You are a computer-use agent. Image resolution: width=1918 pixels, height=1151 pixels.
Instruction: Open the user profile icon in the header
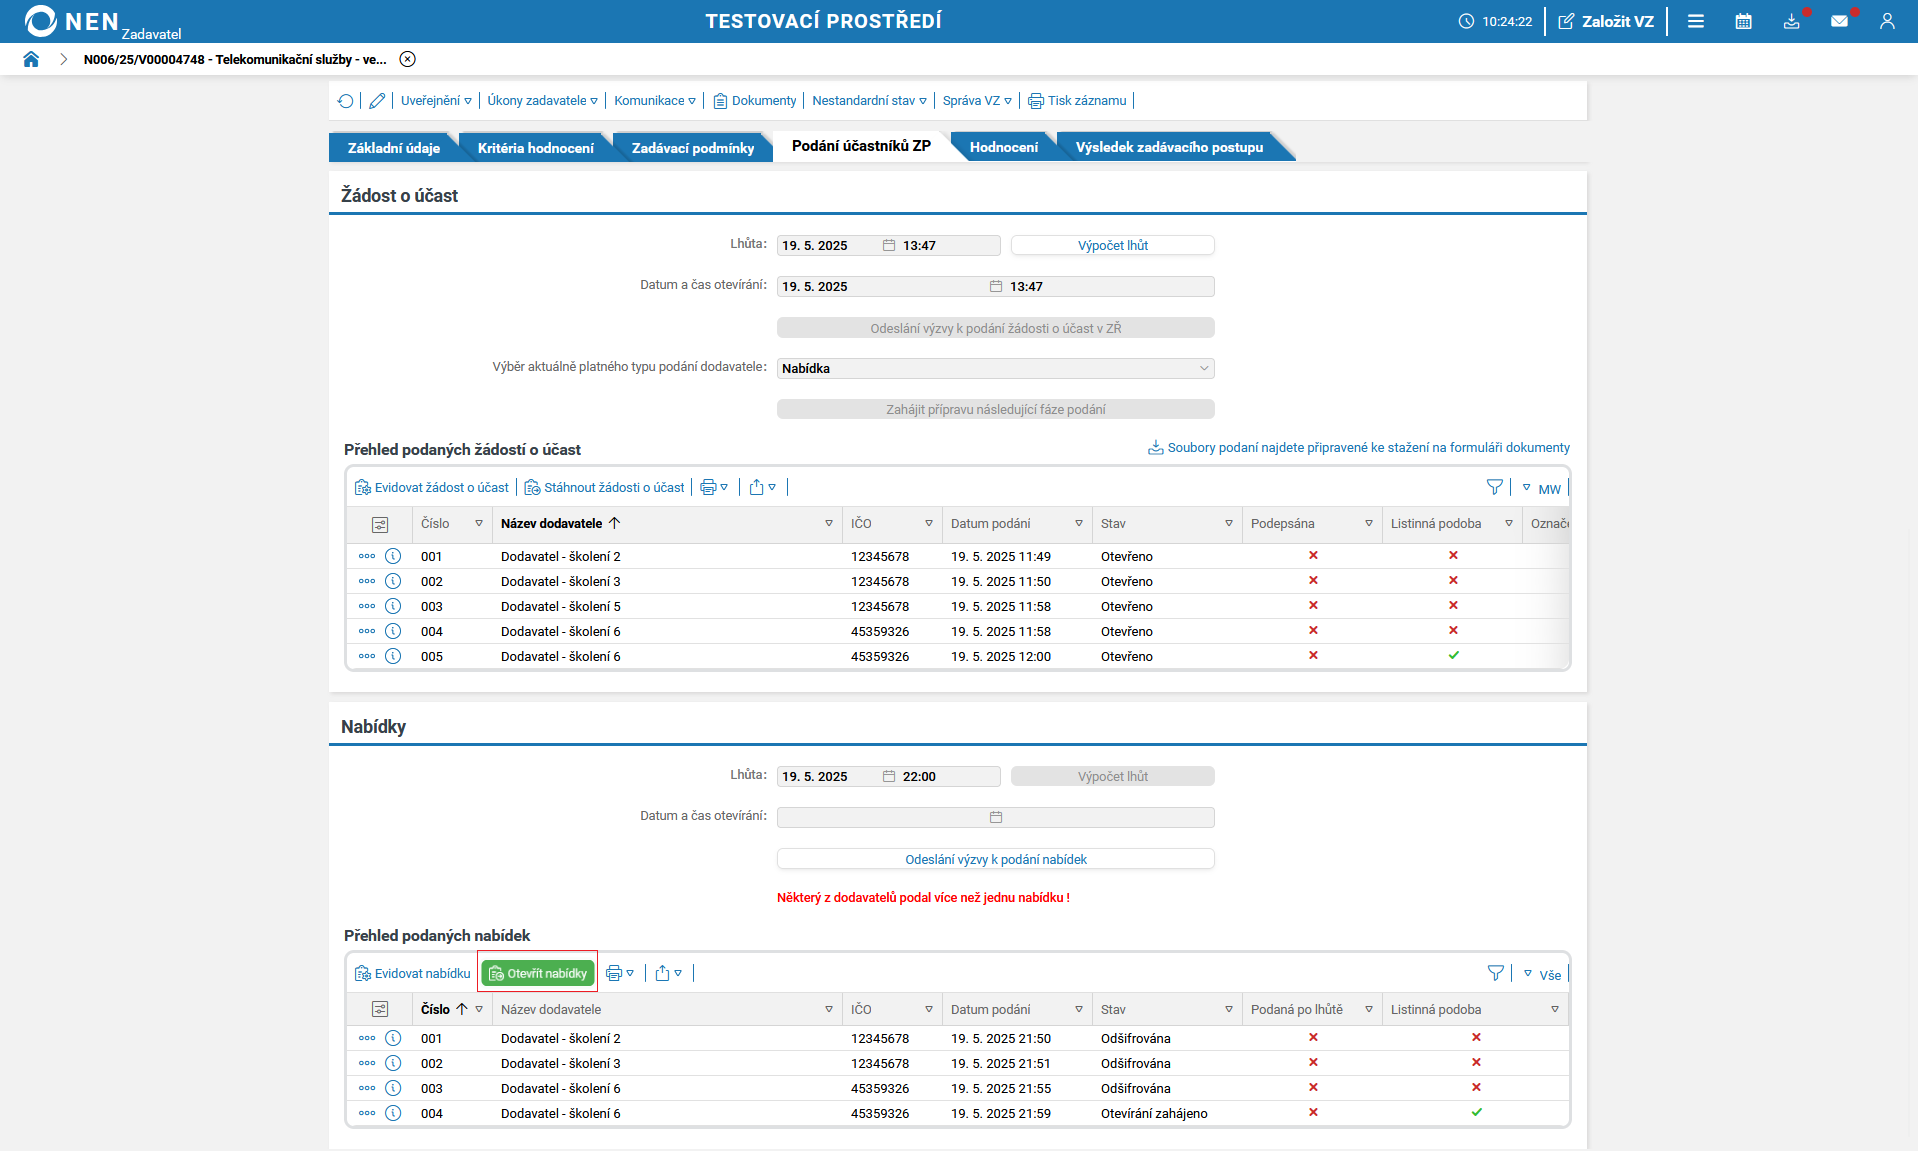1886,21
